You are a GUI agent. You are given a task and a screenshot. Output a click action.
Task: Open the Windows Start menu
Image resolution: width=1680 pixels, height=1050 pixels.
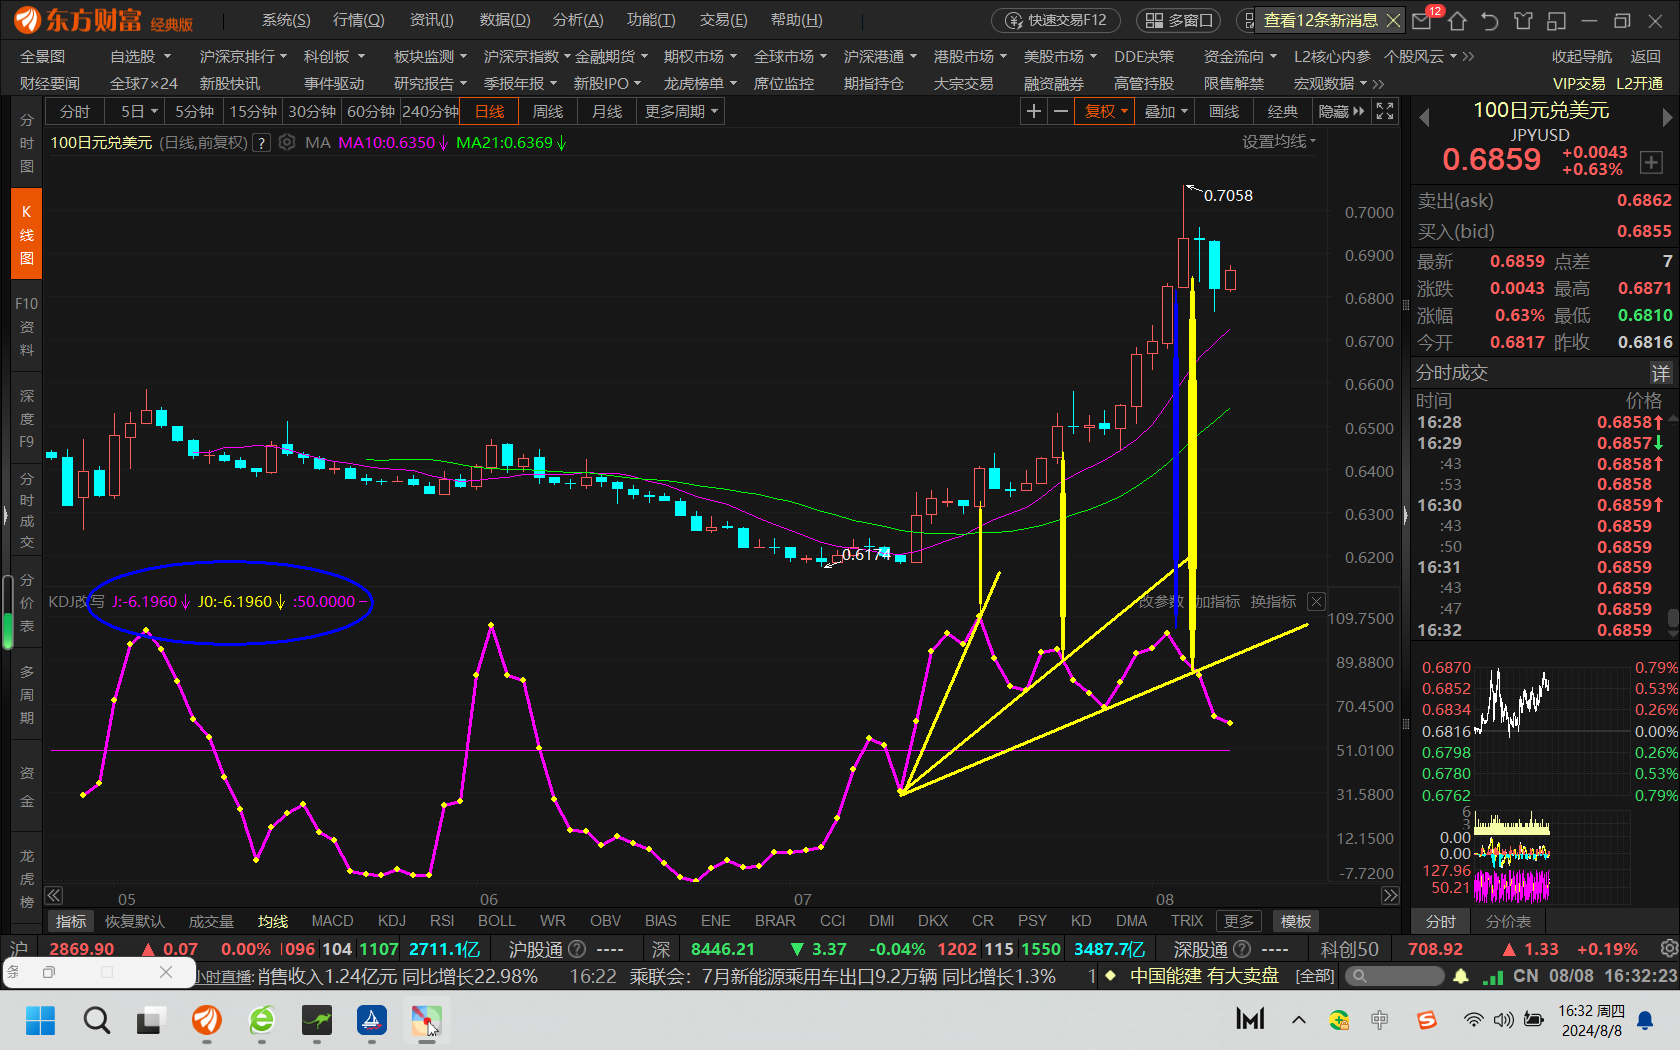(x=40, y=1020)
